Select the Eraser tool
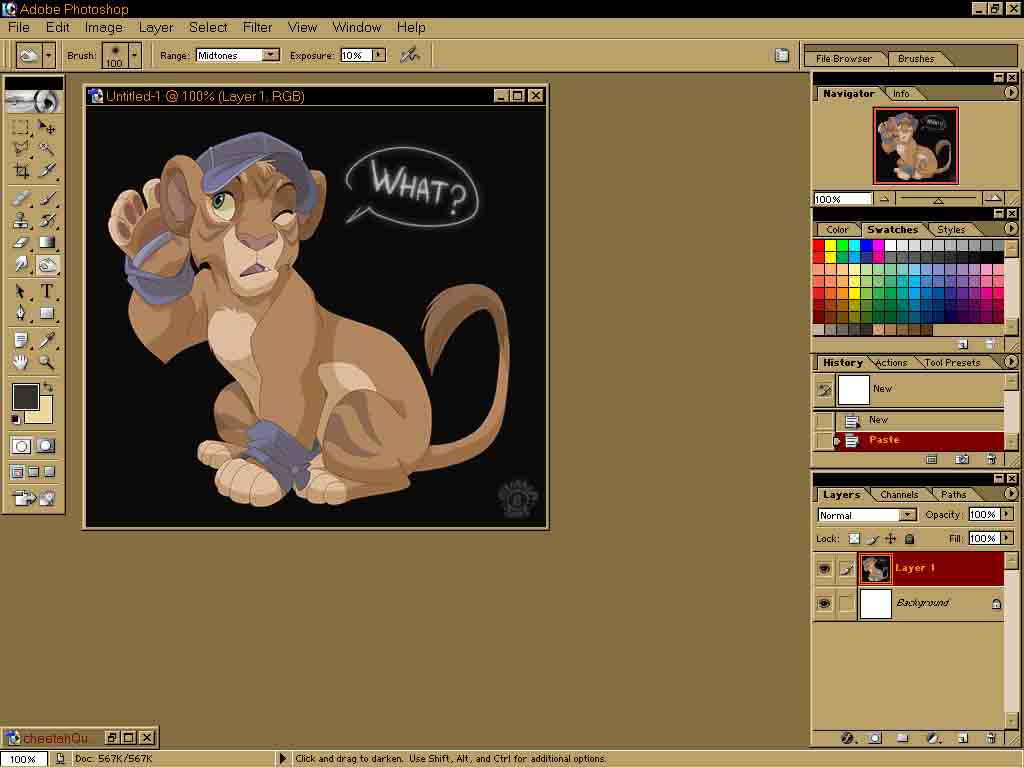 click(21, 242)
